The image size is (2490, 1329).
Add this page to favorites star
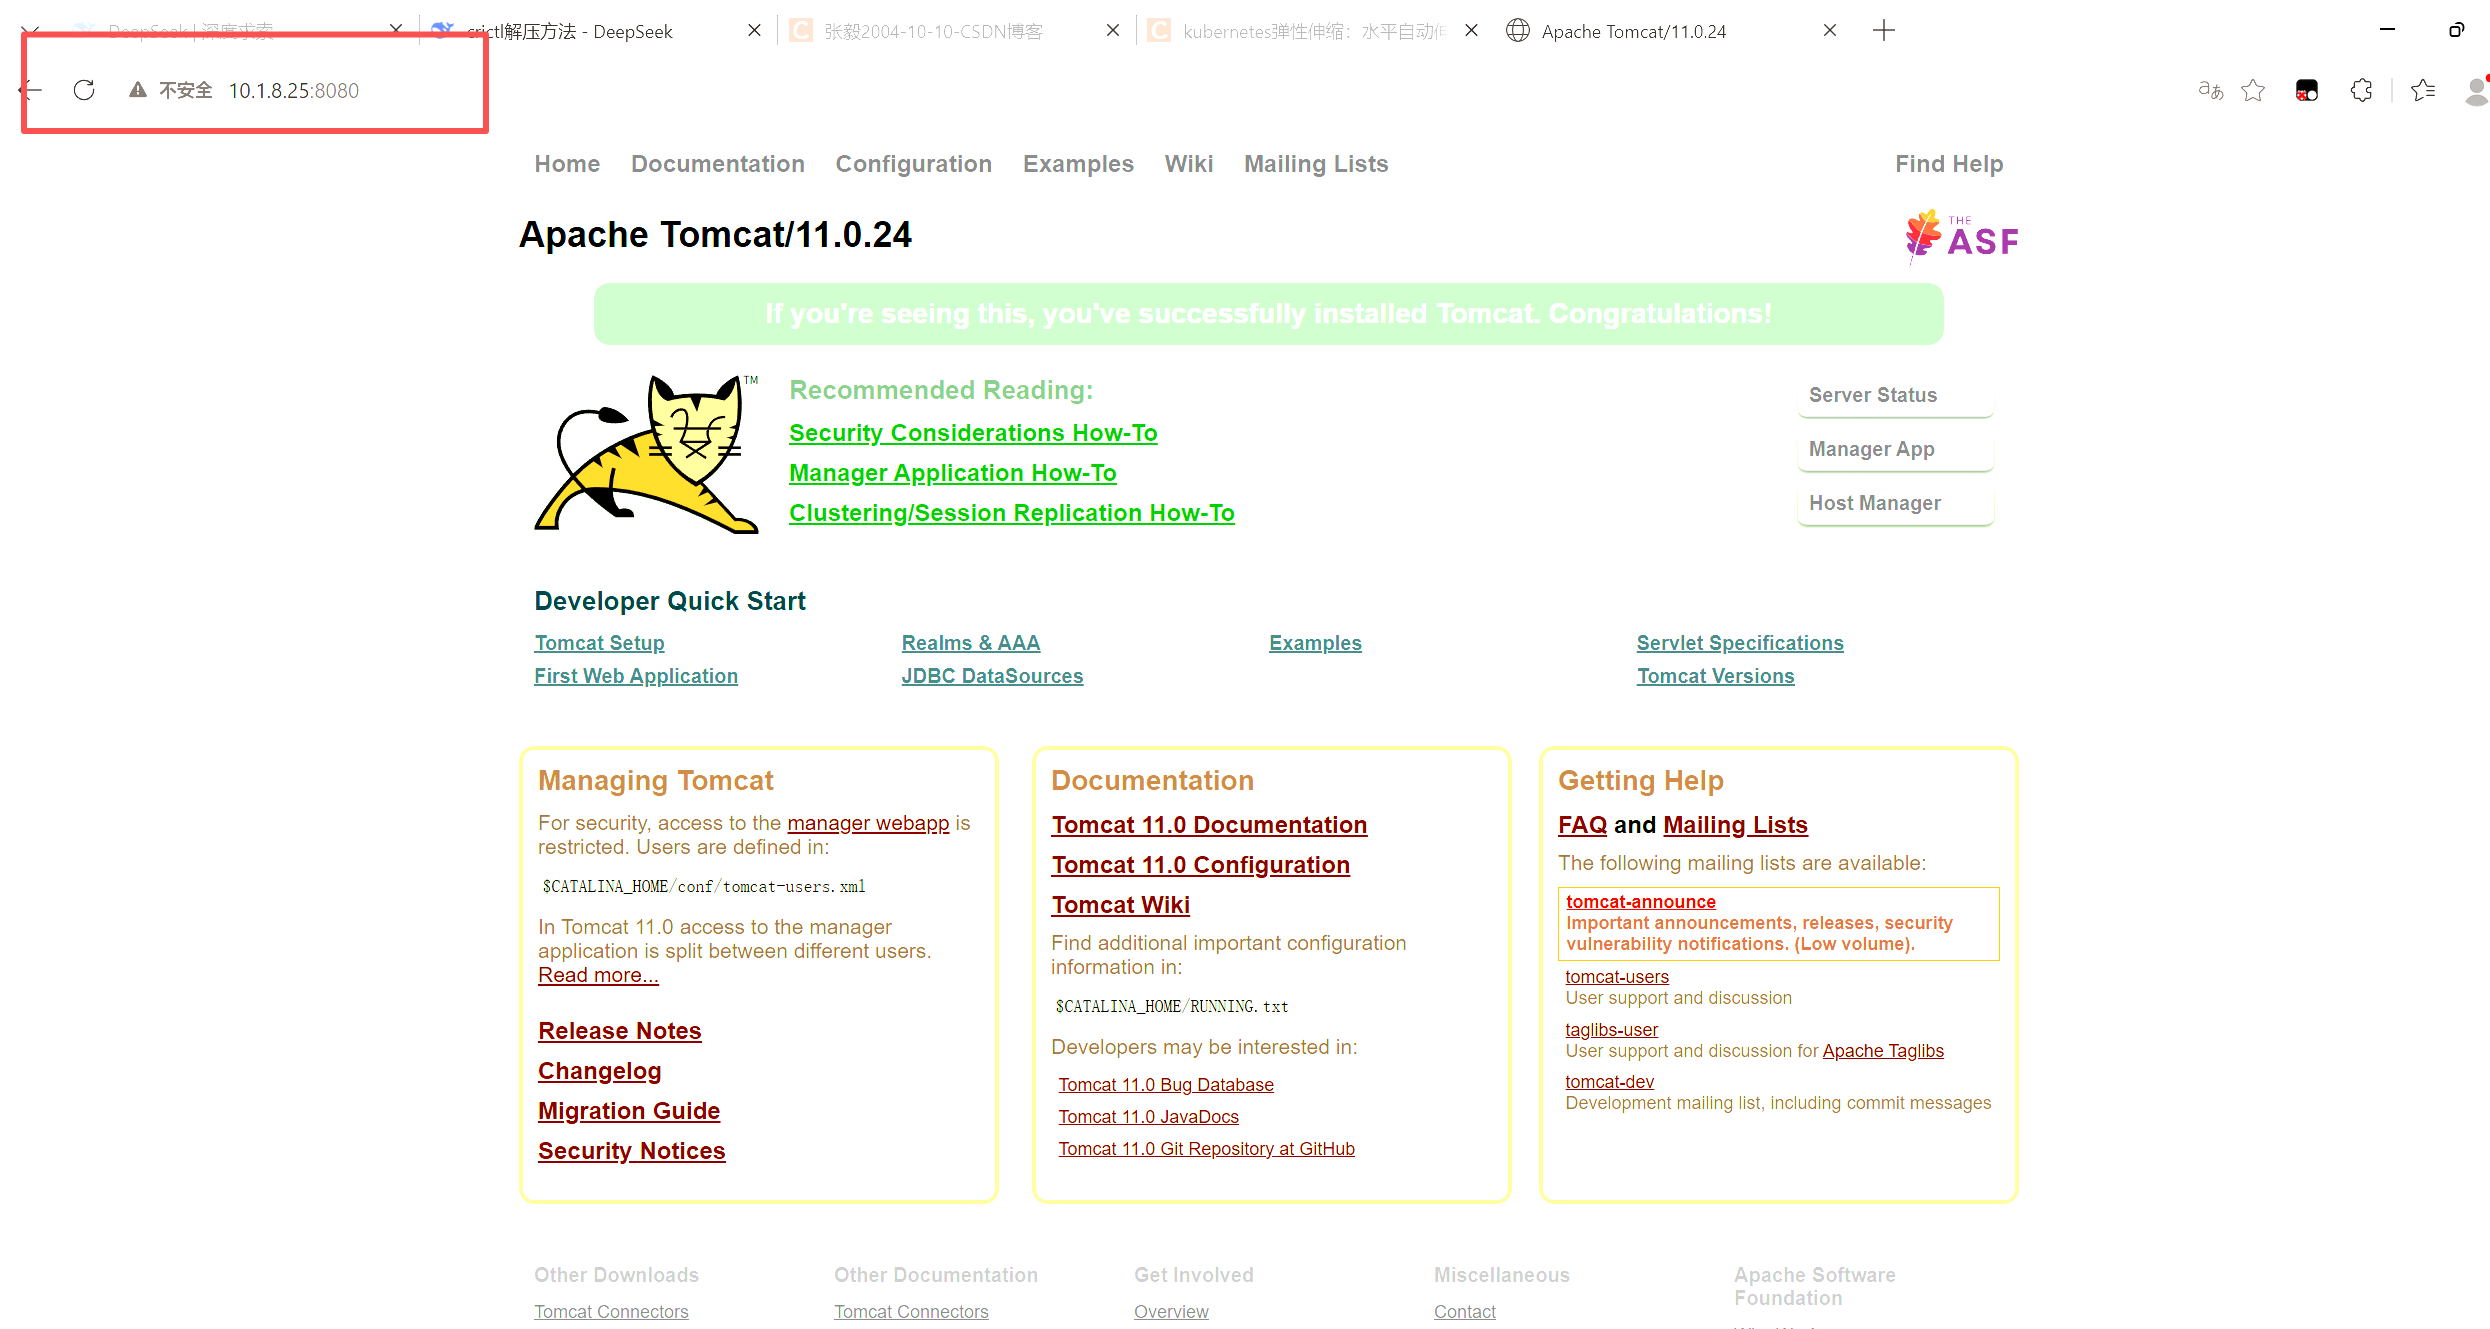coord(2253,90)
